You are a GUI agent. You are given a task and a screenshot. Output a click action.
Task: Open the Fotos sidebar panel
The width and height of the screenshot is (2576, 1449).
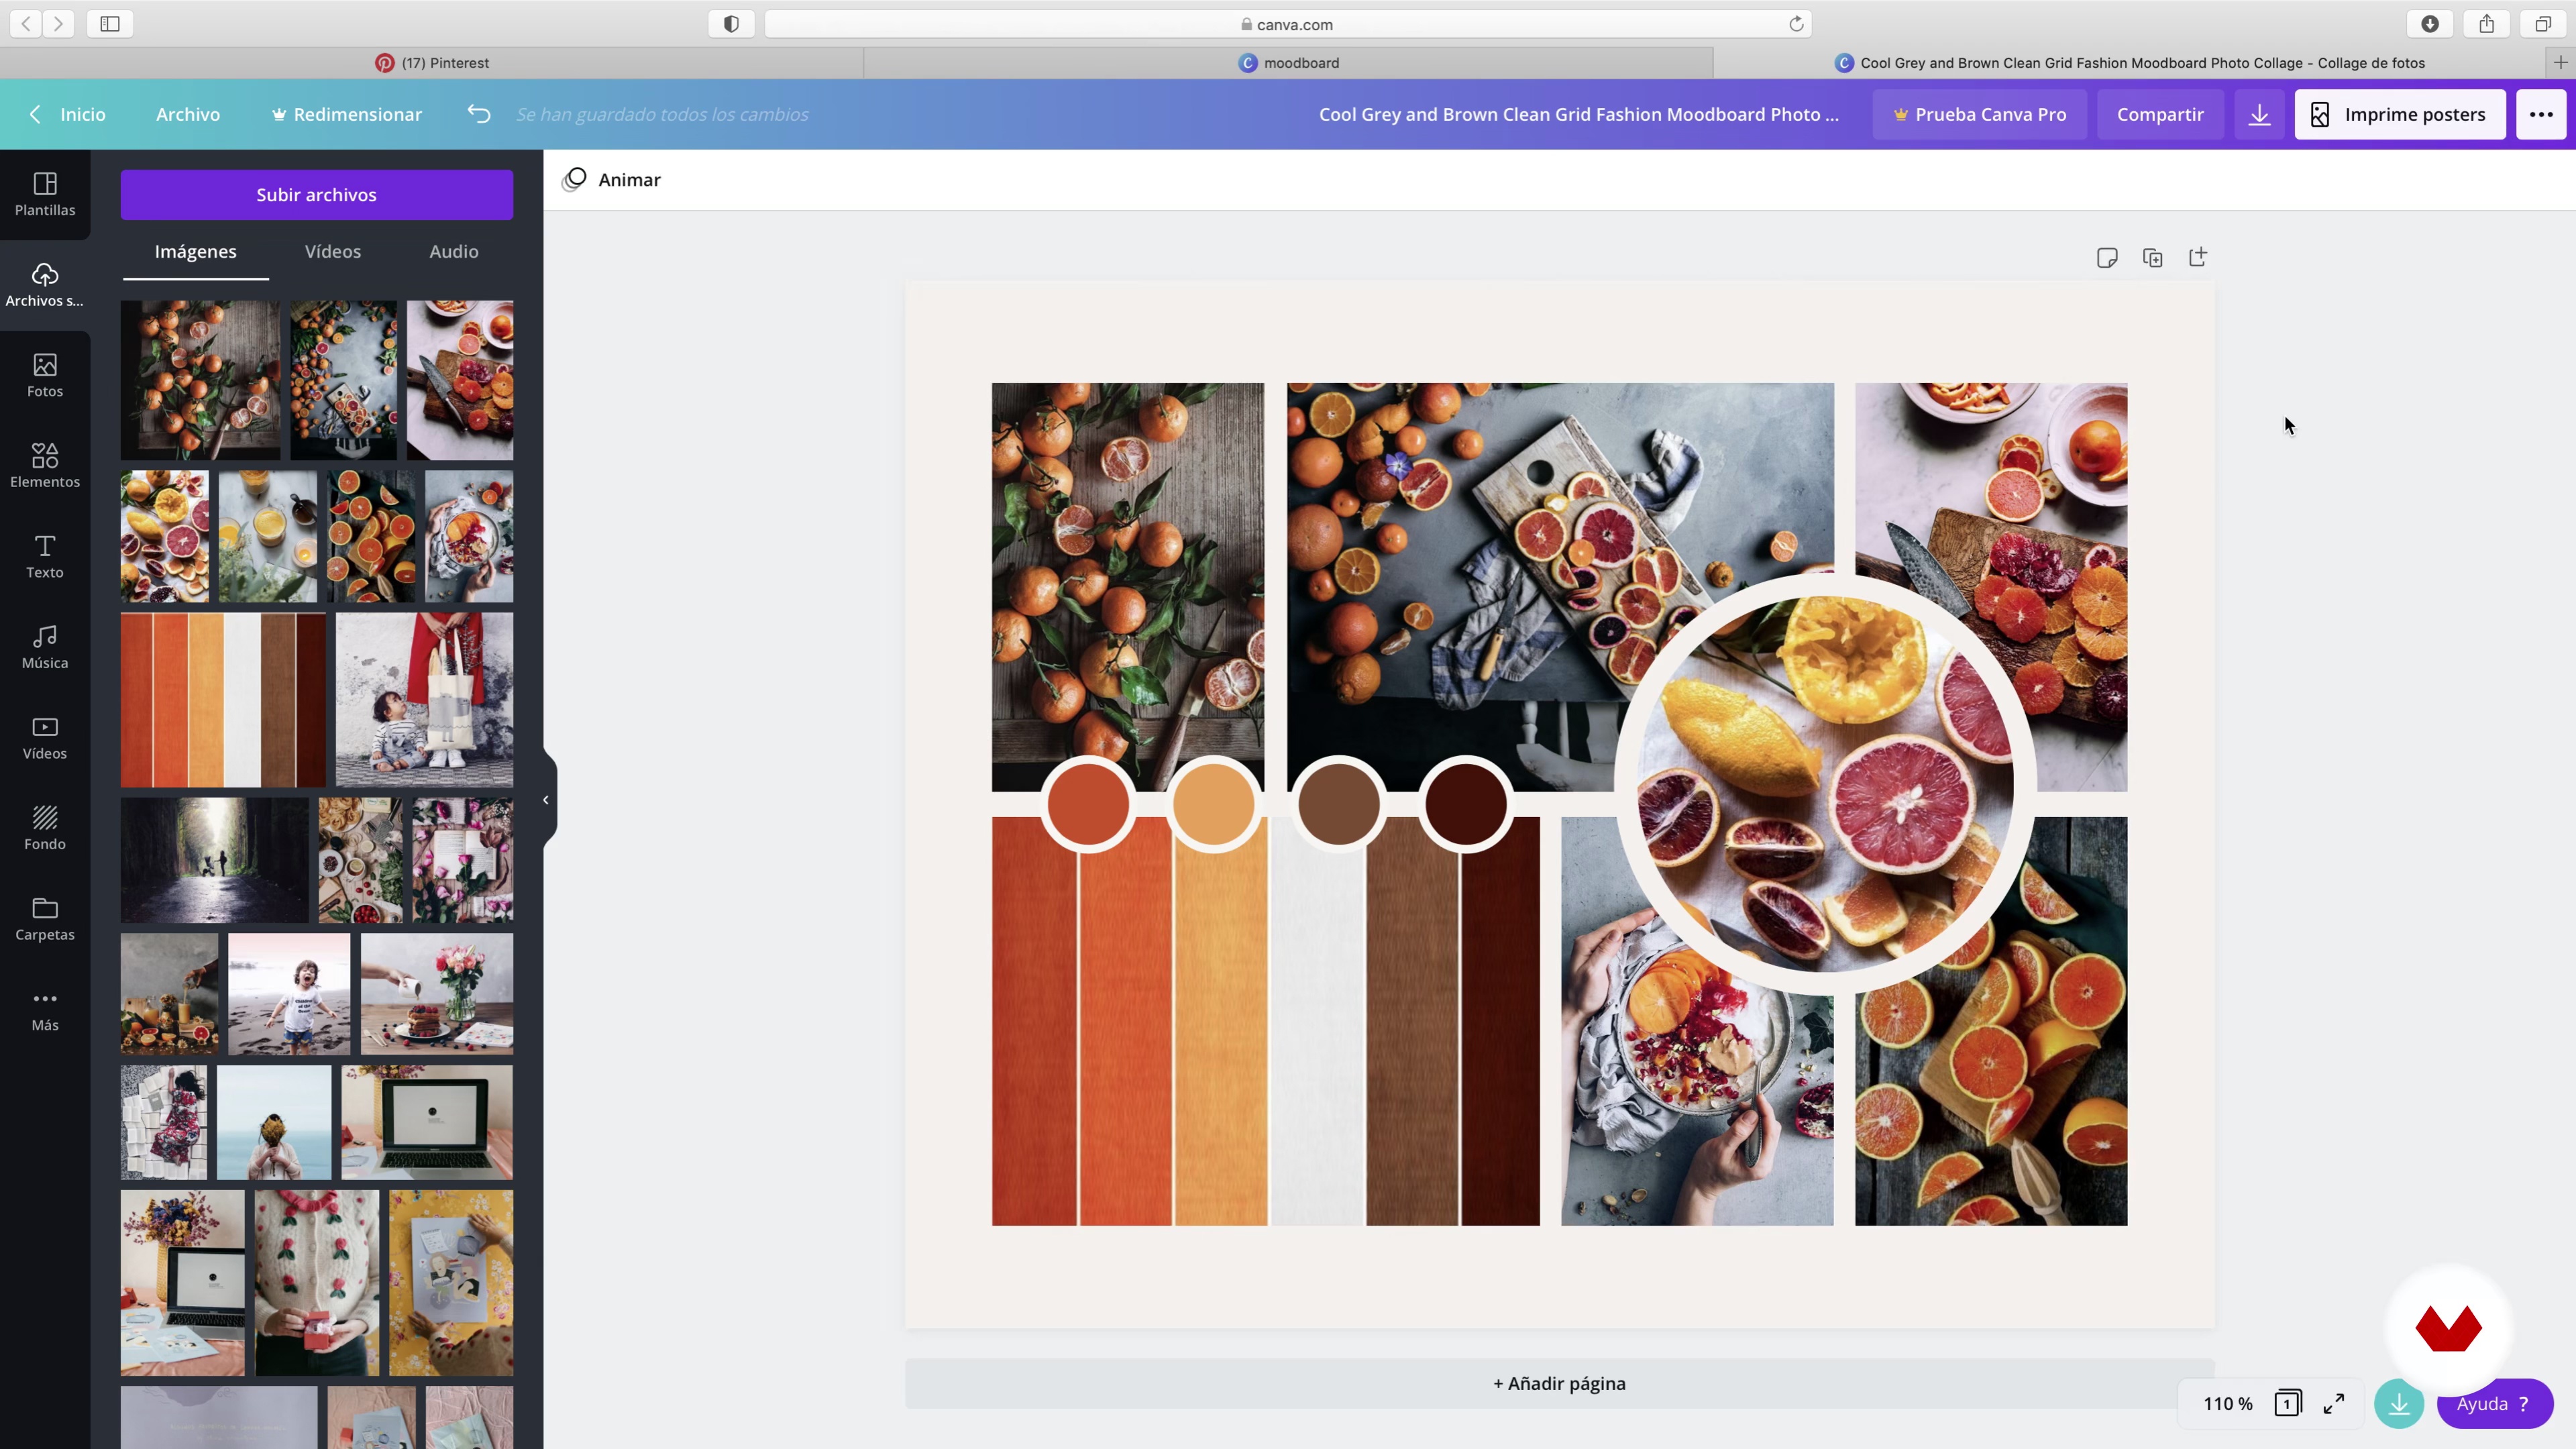[45, 376]
